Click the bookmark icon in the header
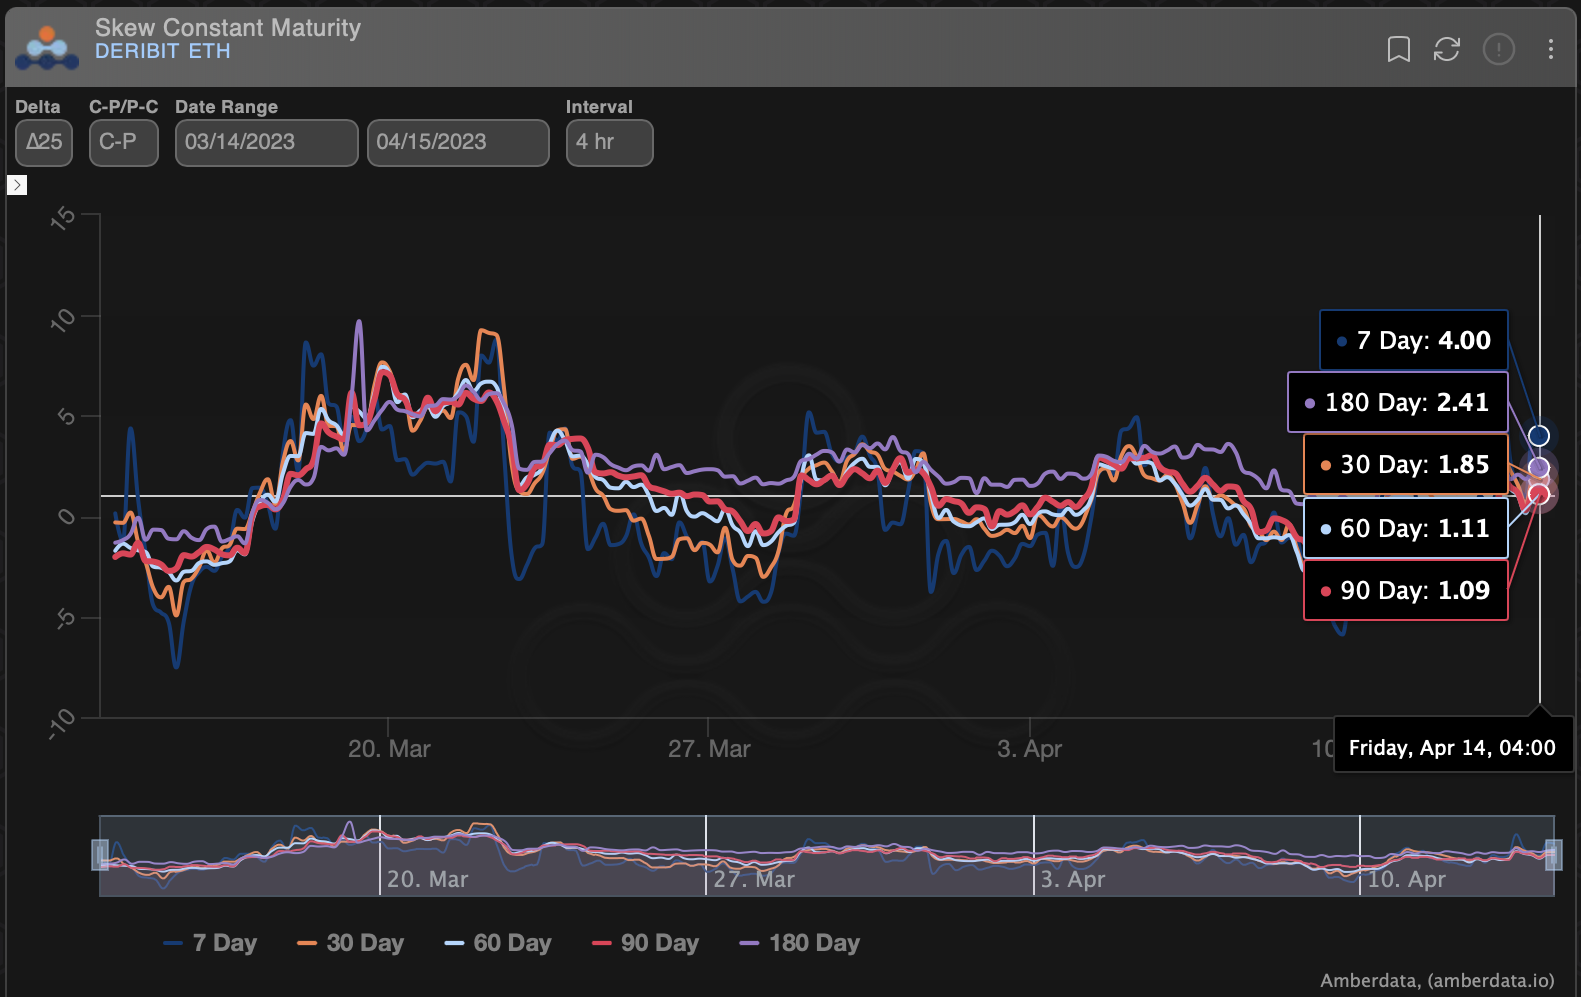 coord(1398,49)
